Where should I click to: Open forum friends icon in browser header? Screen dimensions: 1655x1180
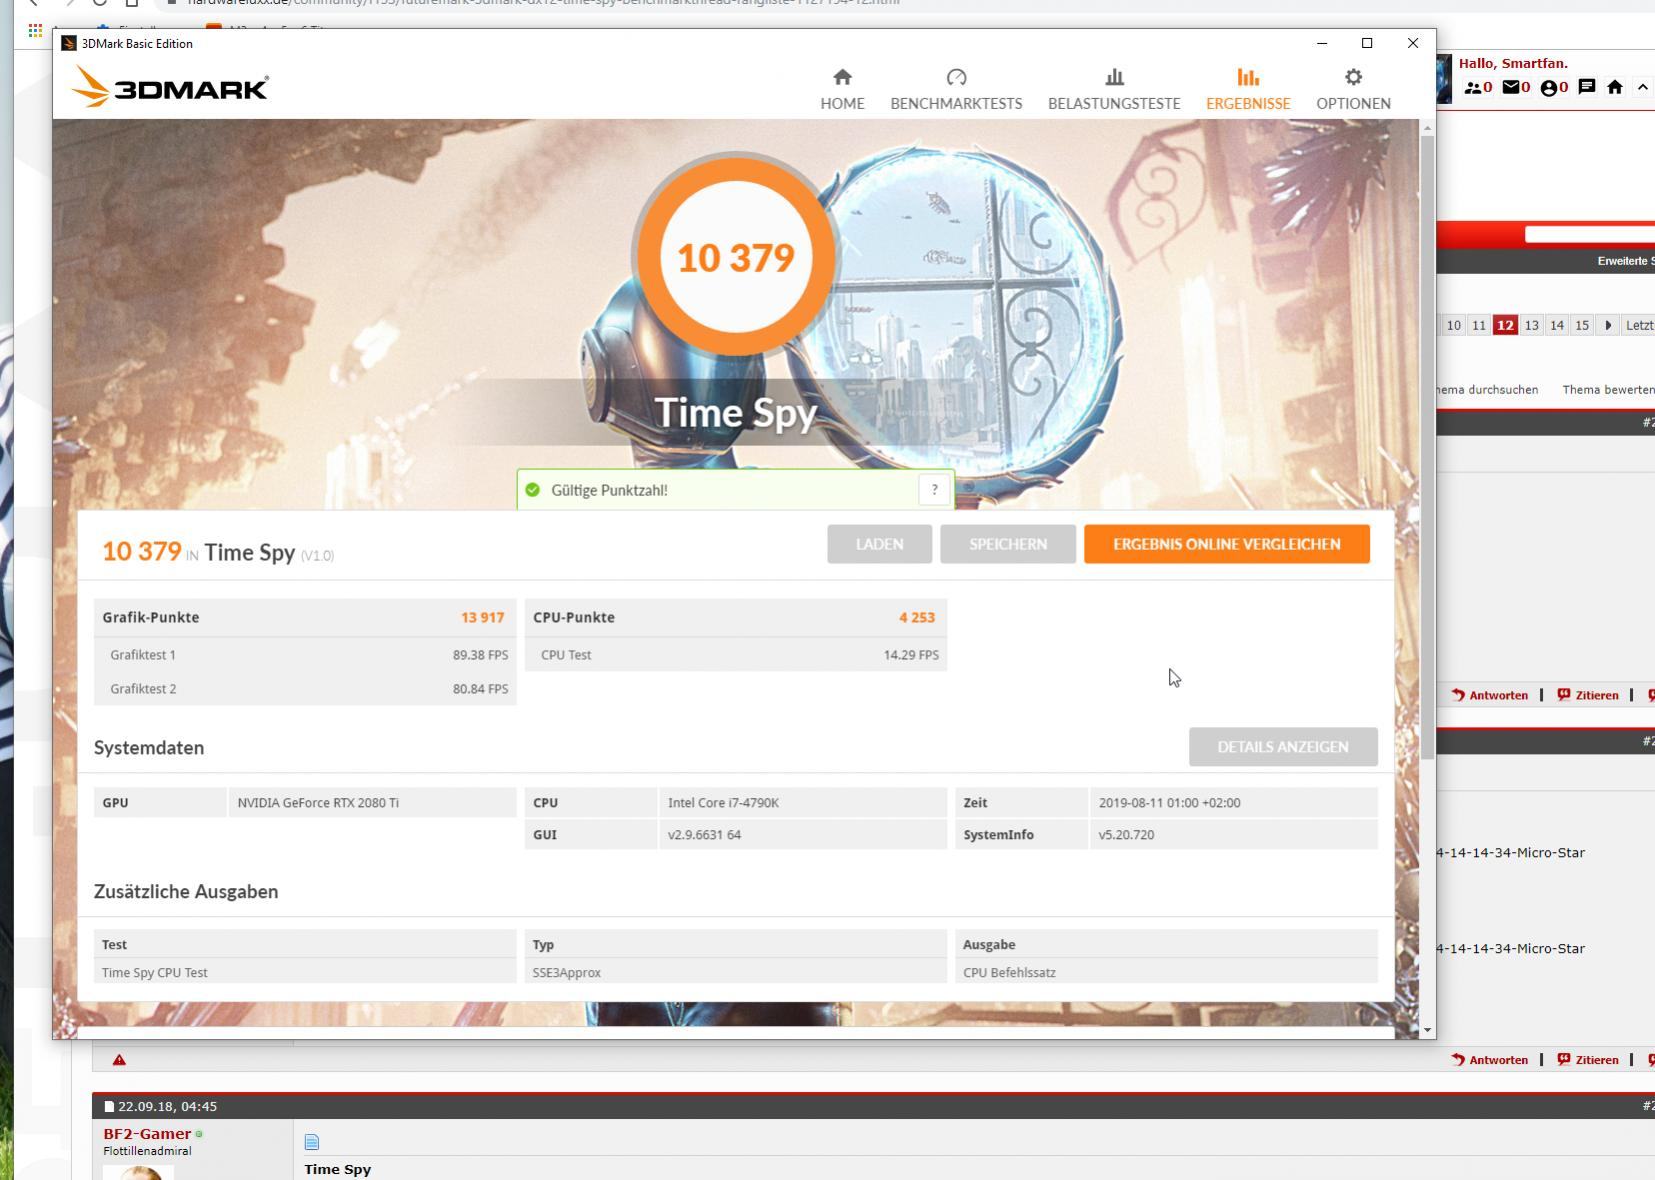pos(1473,88)
